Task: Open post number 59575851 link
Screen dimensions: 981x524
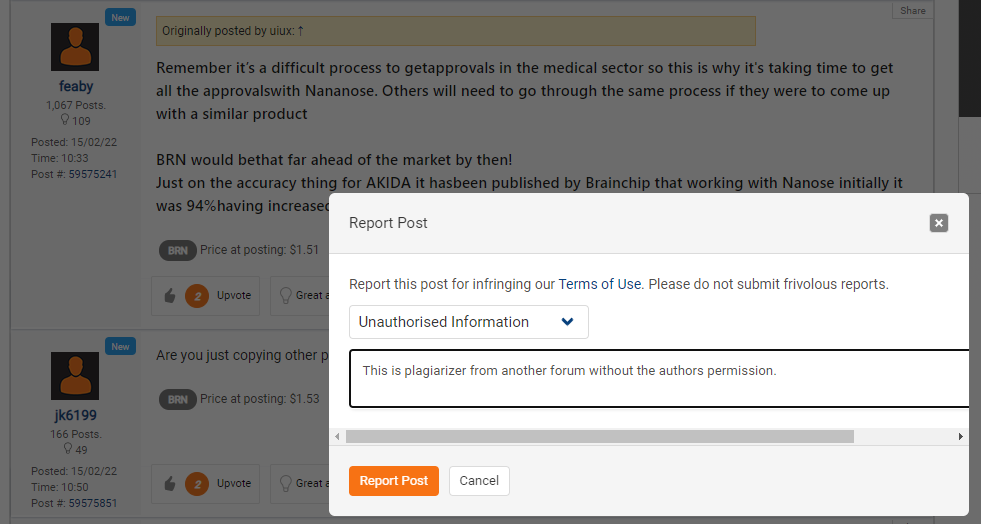Action: pos(93,503)
